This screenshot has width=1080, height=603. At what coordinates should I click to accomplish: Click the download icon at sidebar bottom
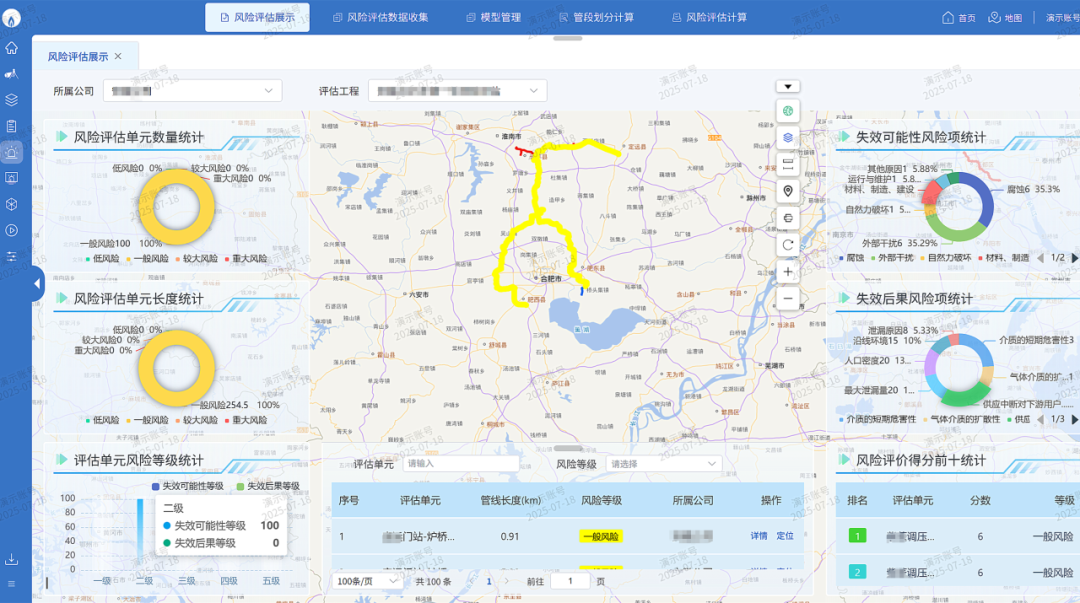click(12, 559)
